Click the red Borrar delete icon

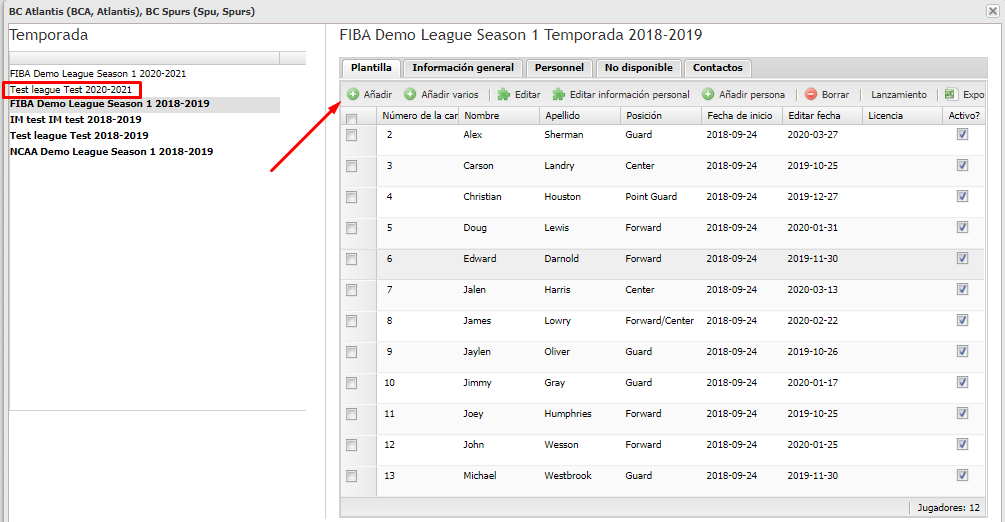coord(811,94)
